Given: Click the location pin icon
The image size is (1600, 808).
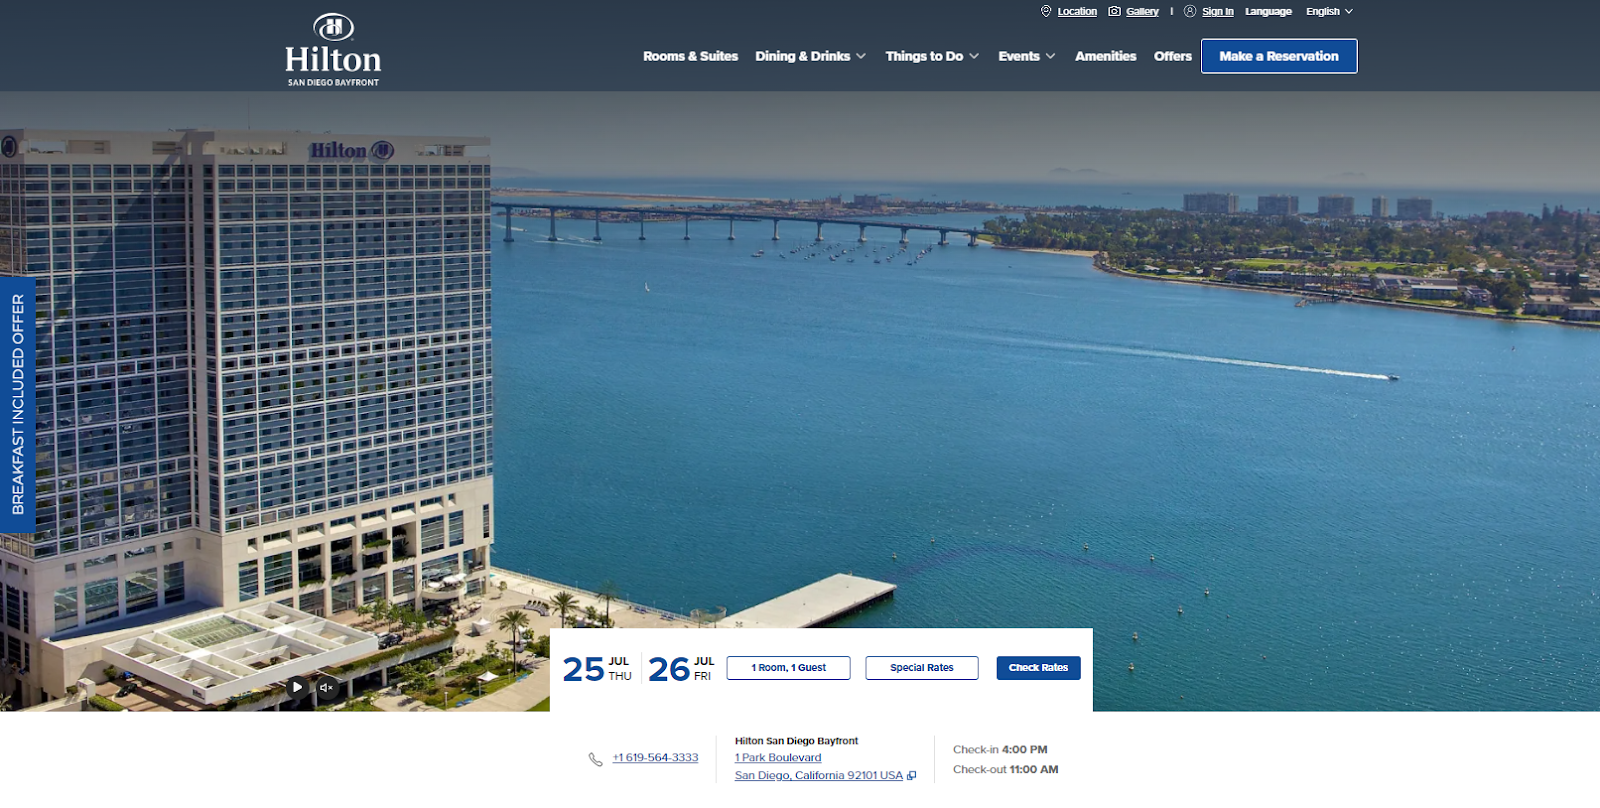Looking at the screenshot, I should click(x=1046, y=11).
